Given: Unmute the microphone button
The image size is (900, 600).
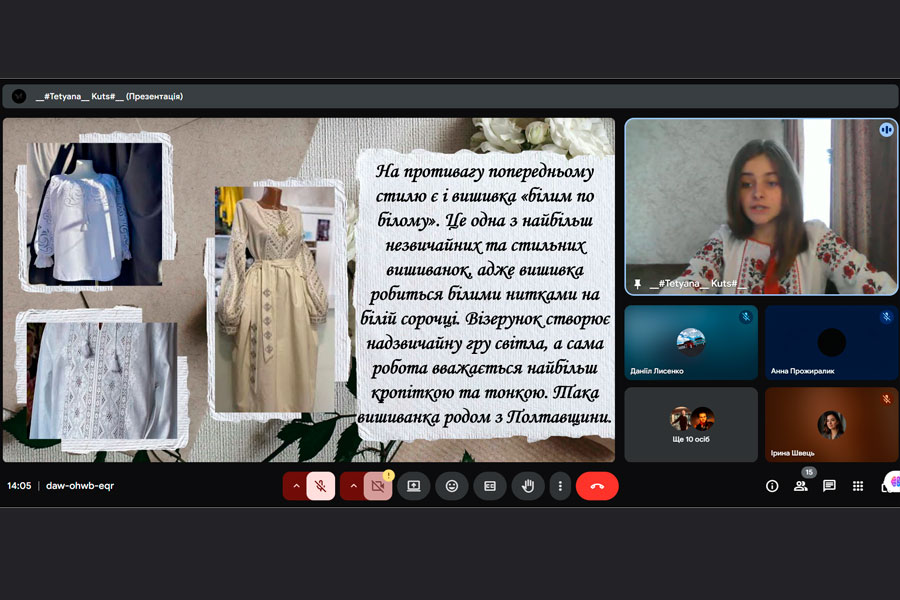Looking at the screenshot, I should click(x=321, y=486).
